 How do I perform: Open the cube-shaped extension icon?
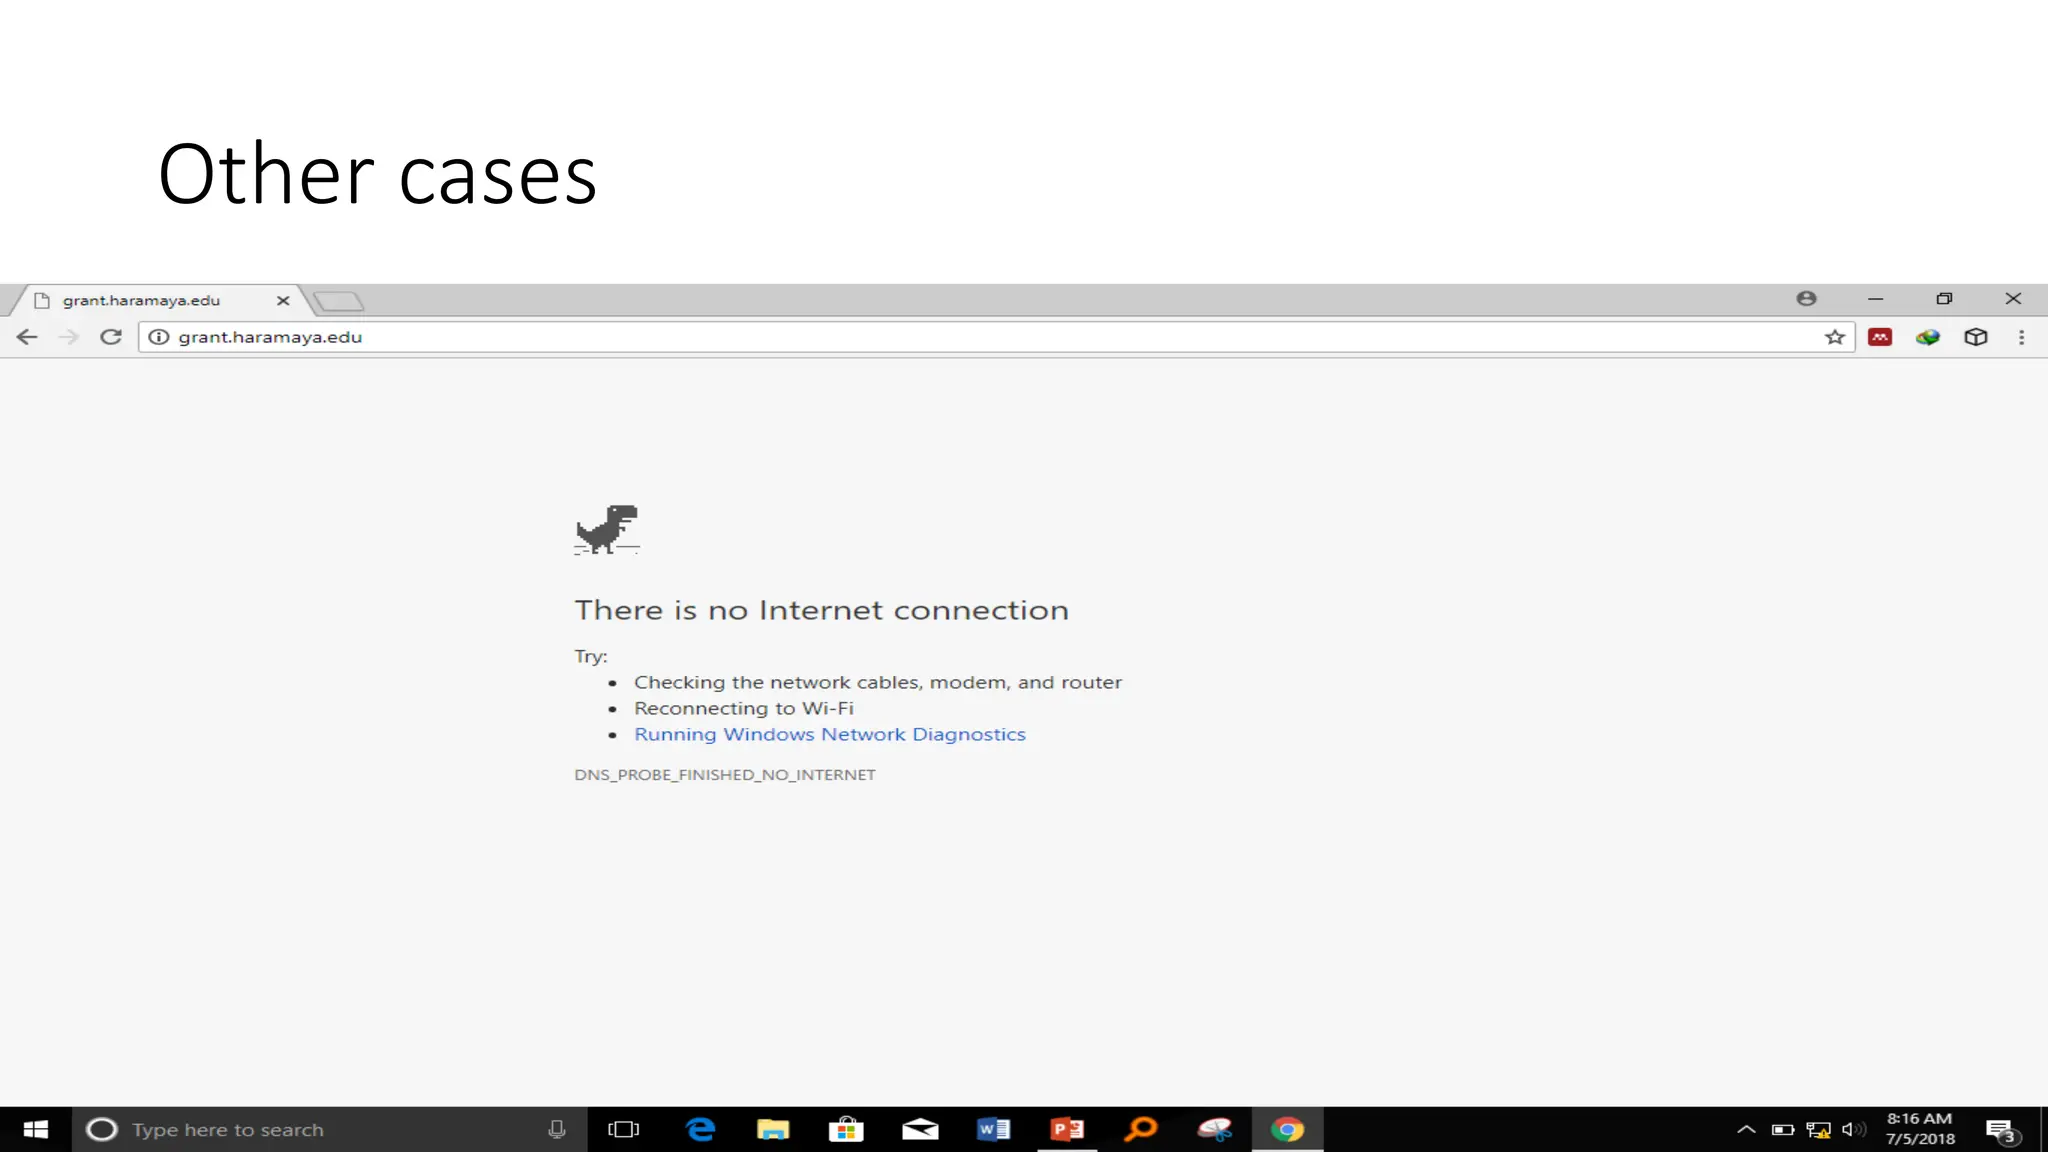tap(1975, 337)
